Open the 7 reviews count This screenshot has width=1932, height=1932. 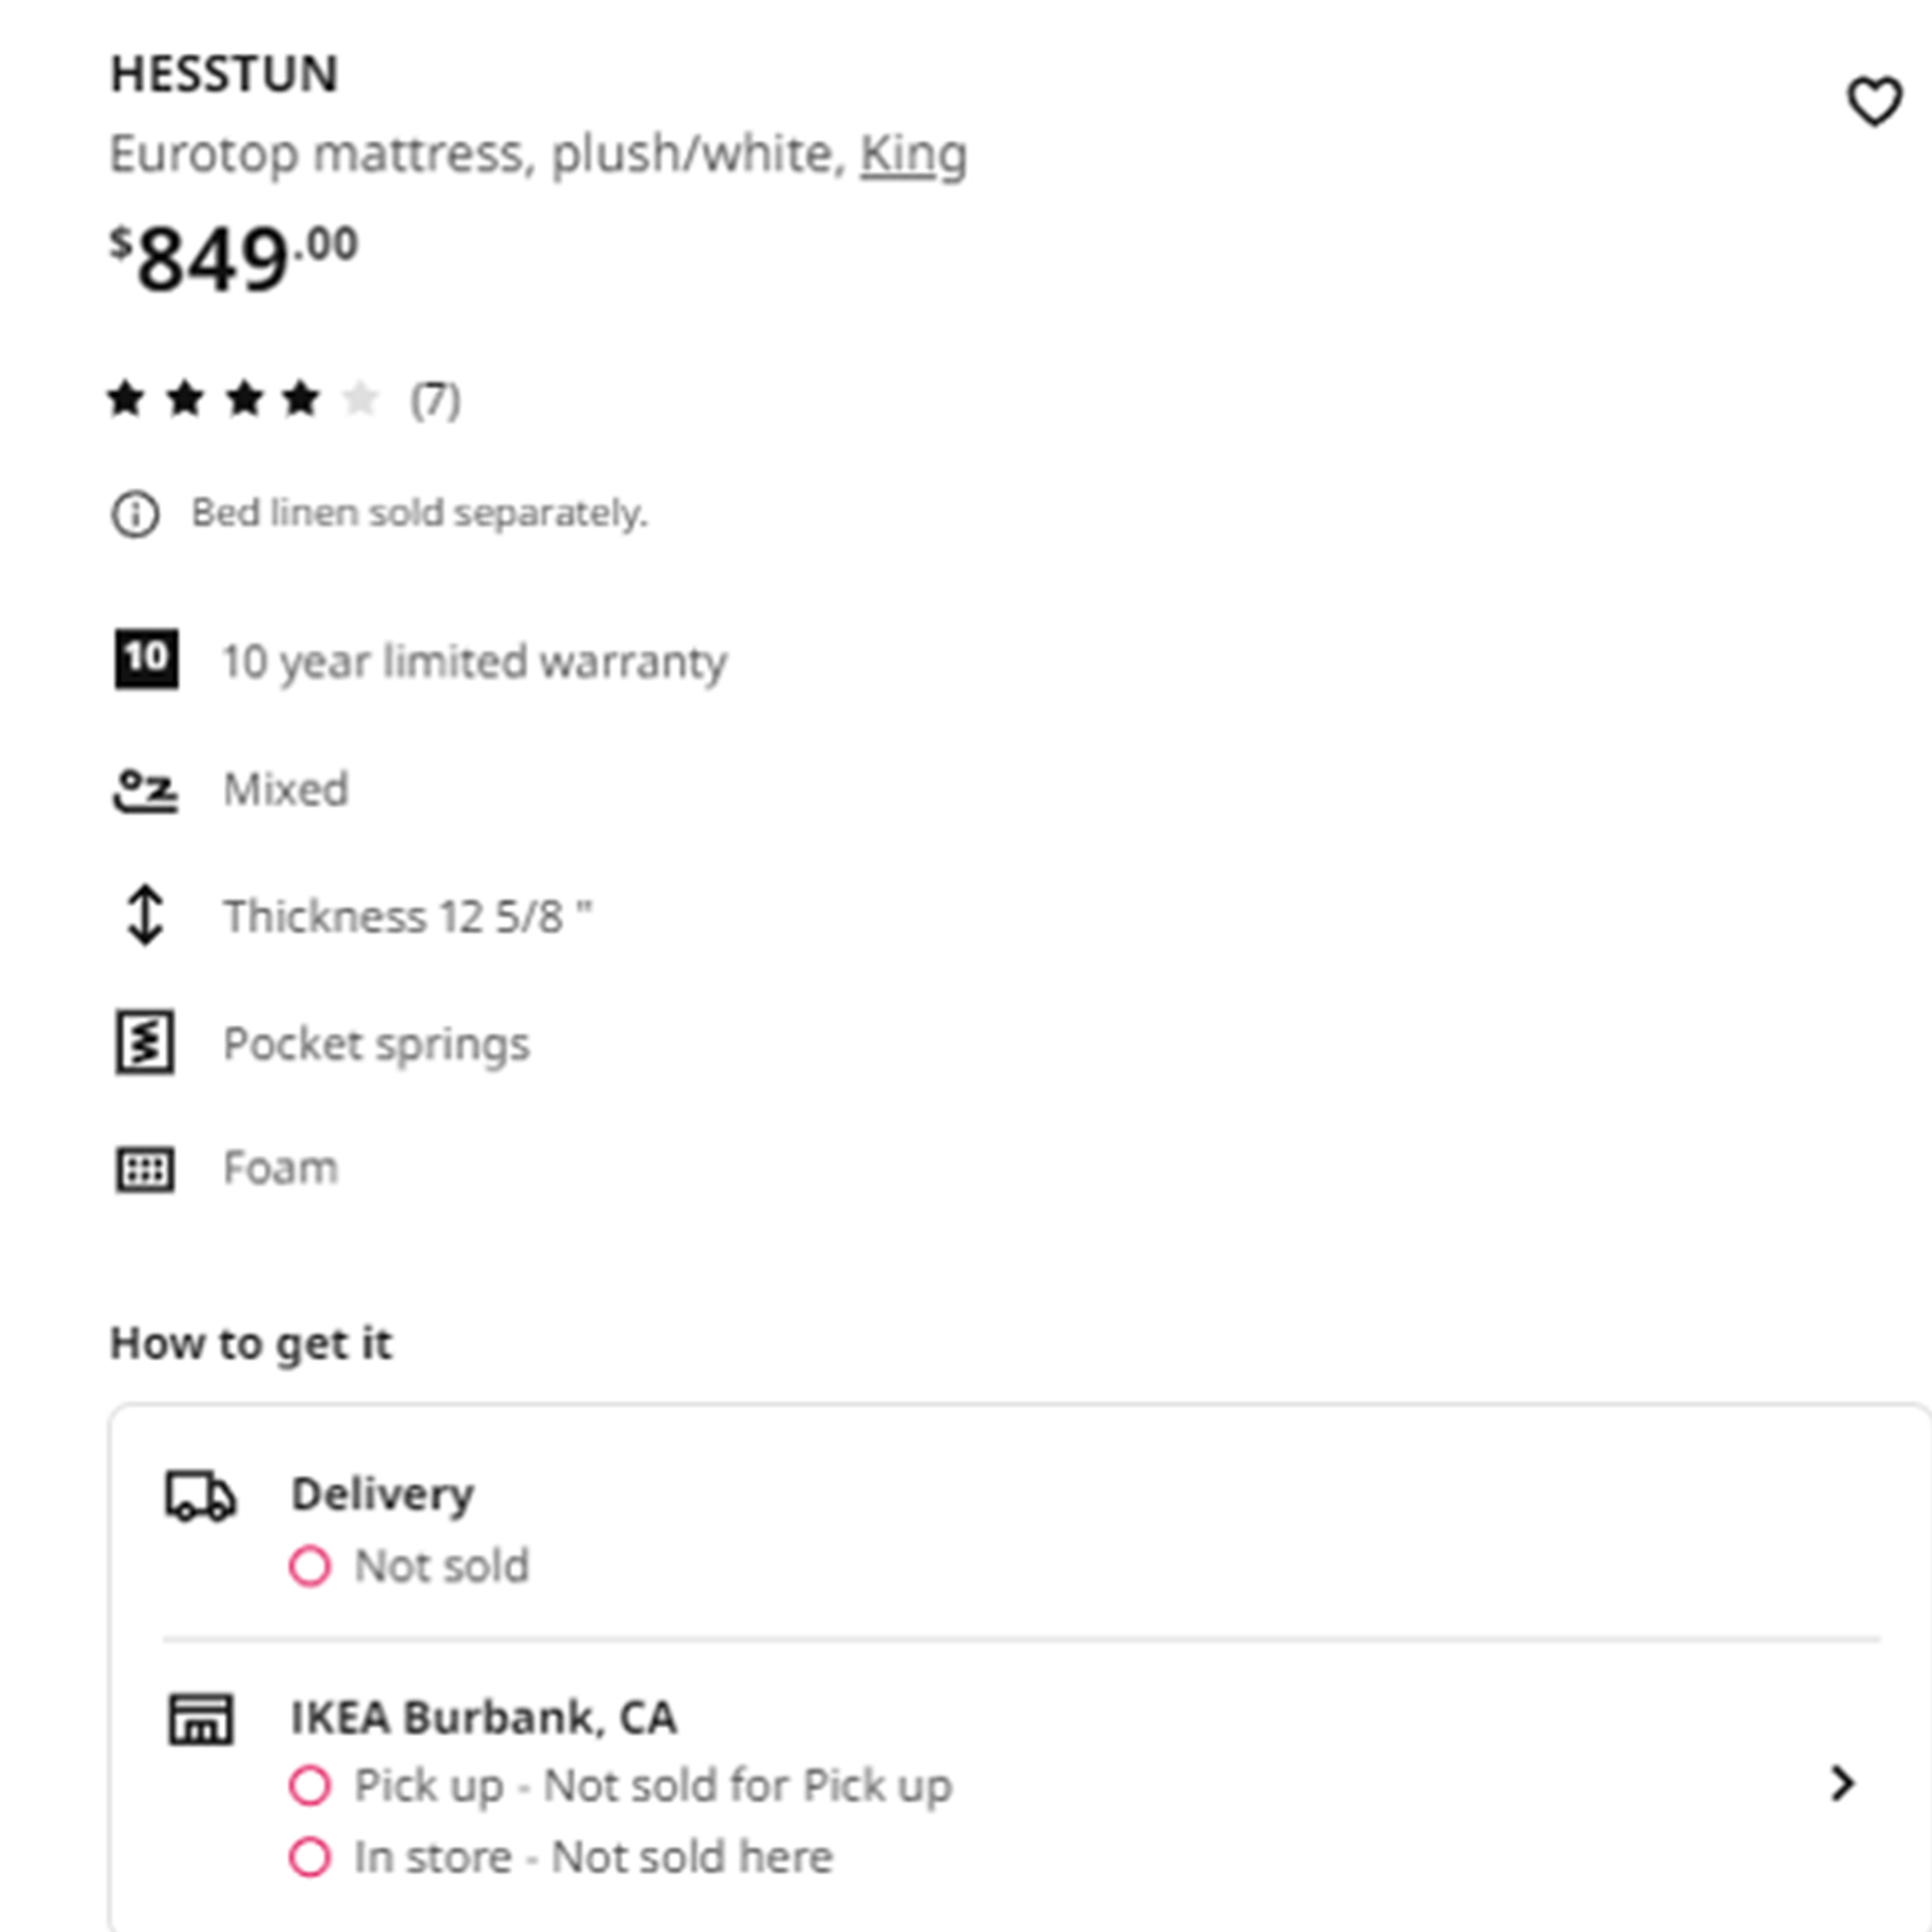point(435,401)
